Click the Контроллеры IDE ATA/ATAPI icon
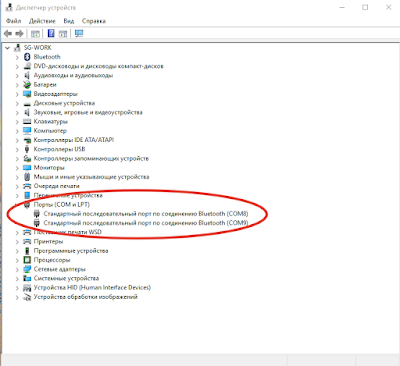The image size is (400, 366). tap(27, 140)
